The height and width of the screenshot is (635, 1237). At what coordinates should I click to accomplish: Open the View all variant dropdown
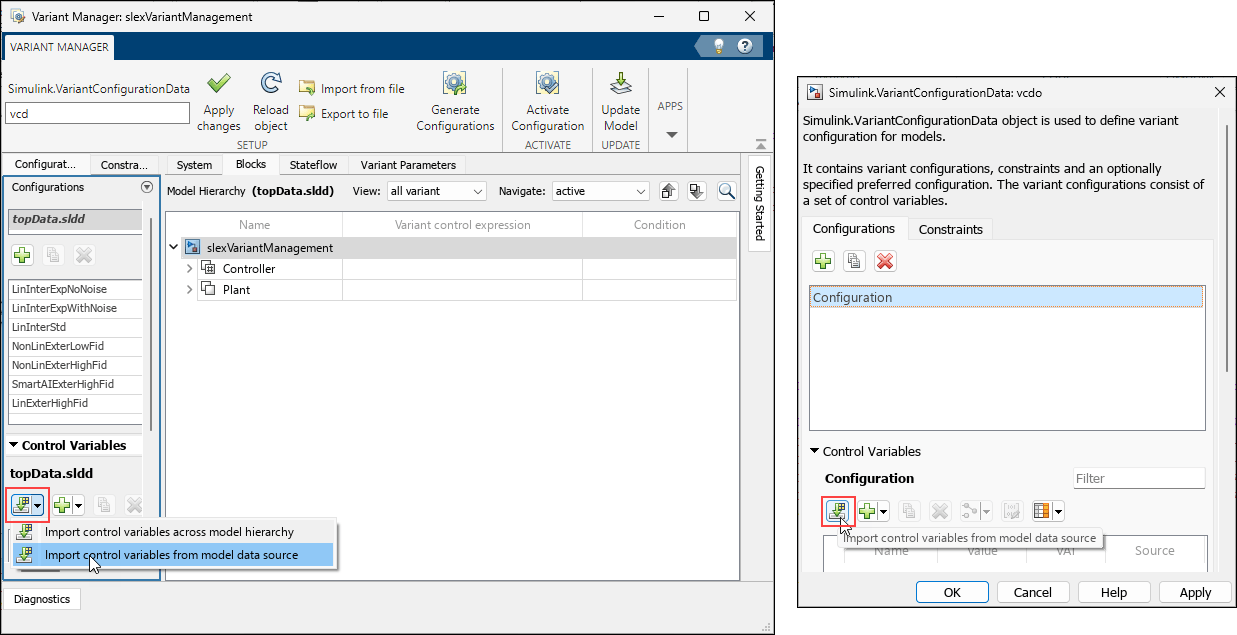tap(436, 191)
